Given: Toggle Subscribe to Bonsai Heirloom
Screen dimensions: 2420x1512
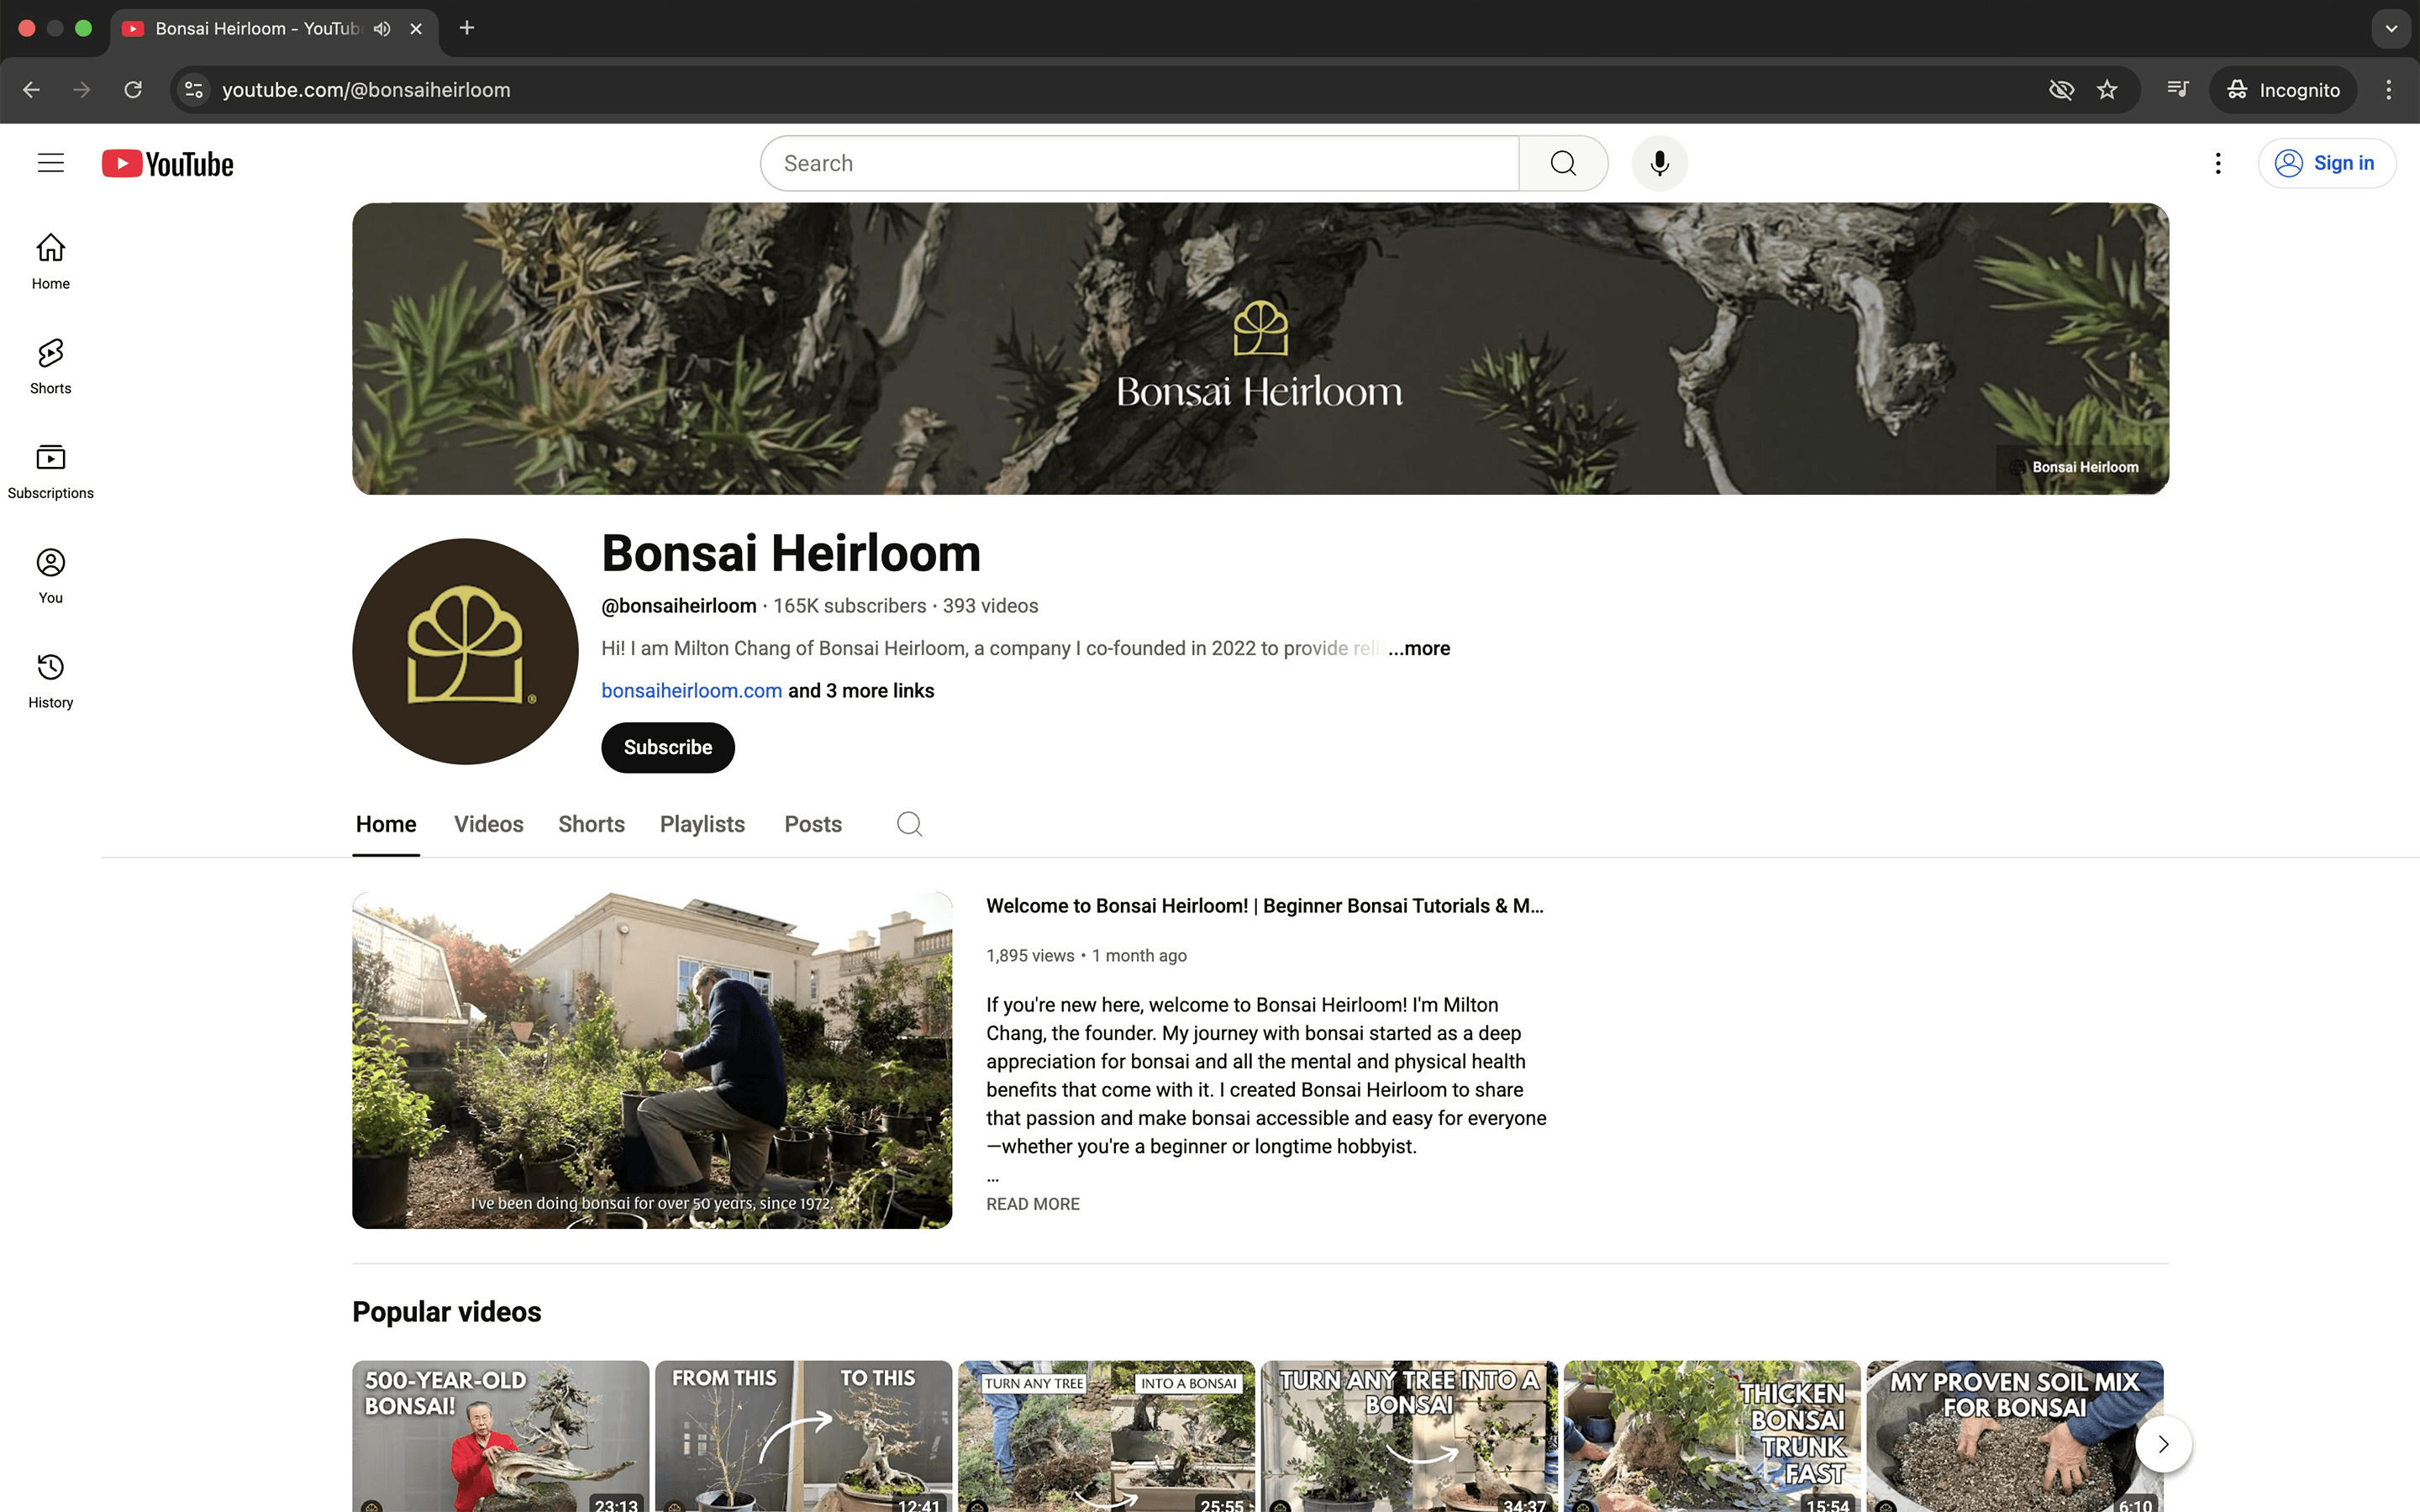Looking at the screenshot, I should [667, 747].
